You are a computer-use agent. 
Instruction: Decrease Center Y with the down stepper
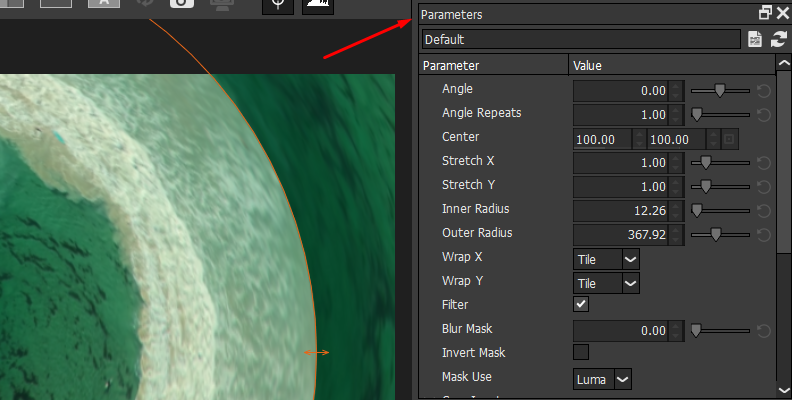[713, 144]
